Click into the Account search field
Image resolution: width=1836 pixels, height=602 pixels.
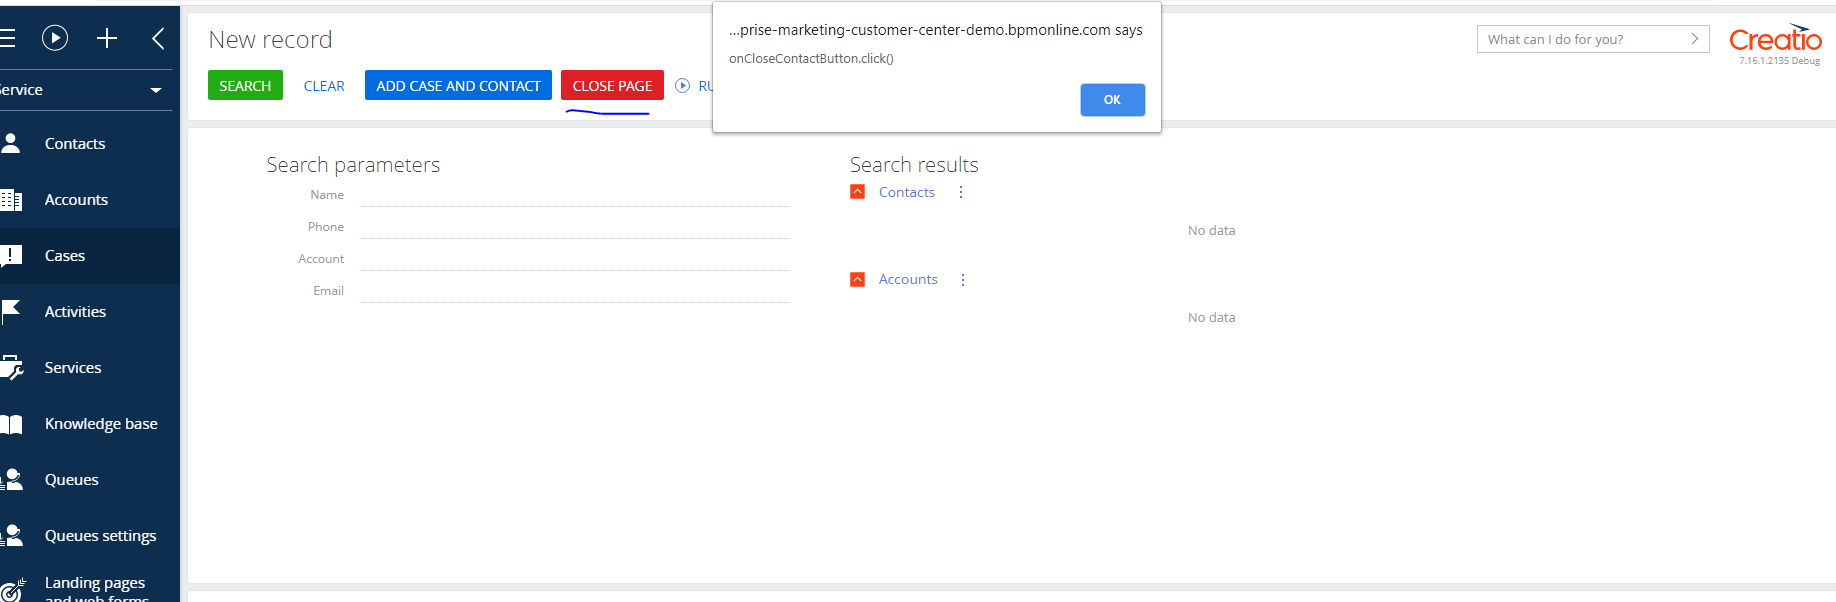[x=575, y=259]
